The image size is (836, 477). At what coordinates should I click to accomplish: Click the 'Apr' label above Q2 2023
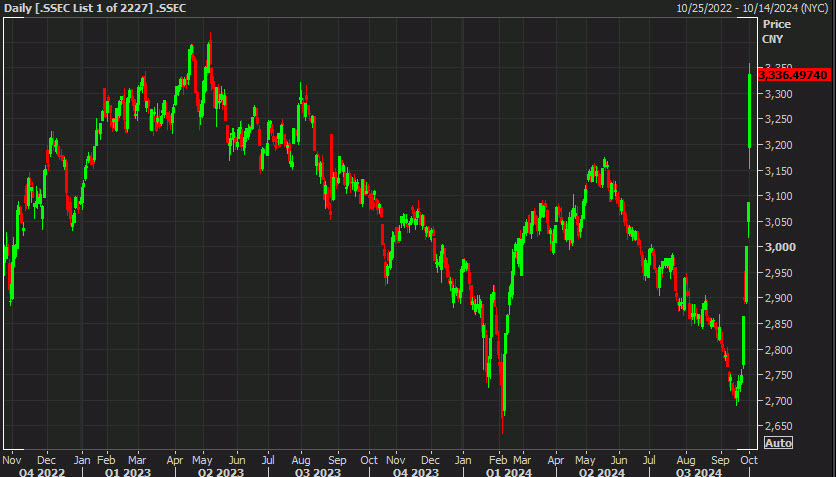click(x=175, y=460)
